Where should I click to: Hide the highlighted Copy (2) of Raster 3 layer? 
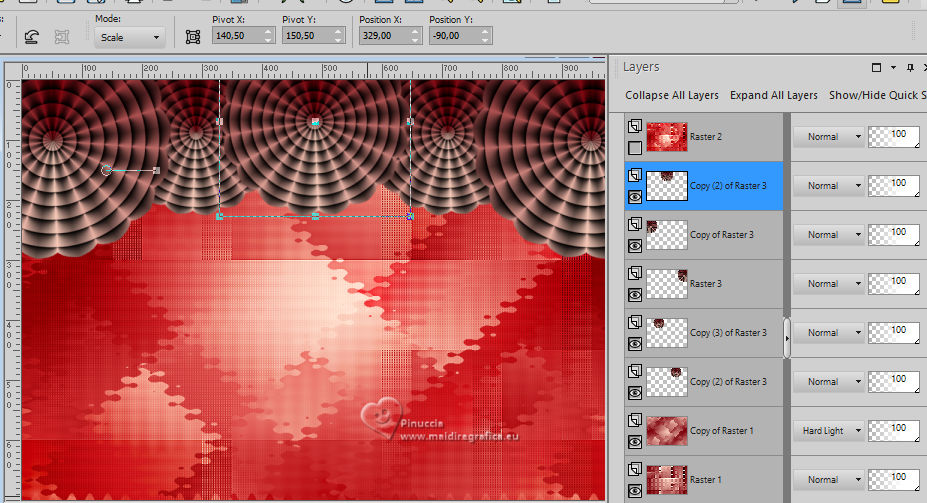tap(635, 197)
